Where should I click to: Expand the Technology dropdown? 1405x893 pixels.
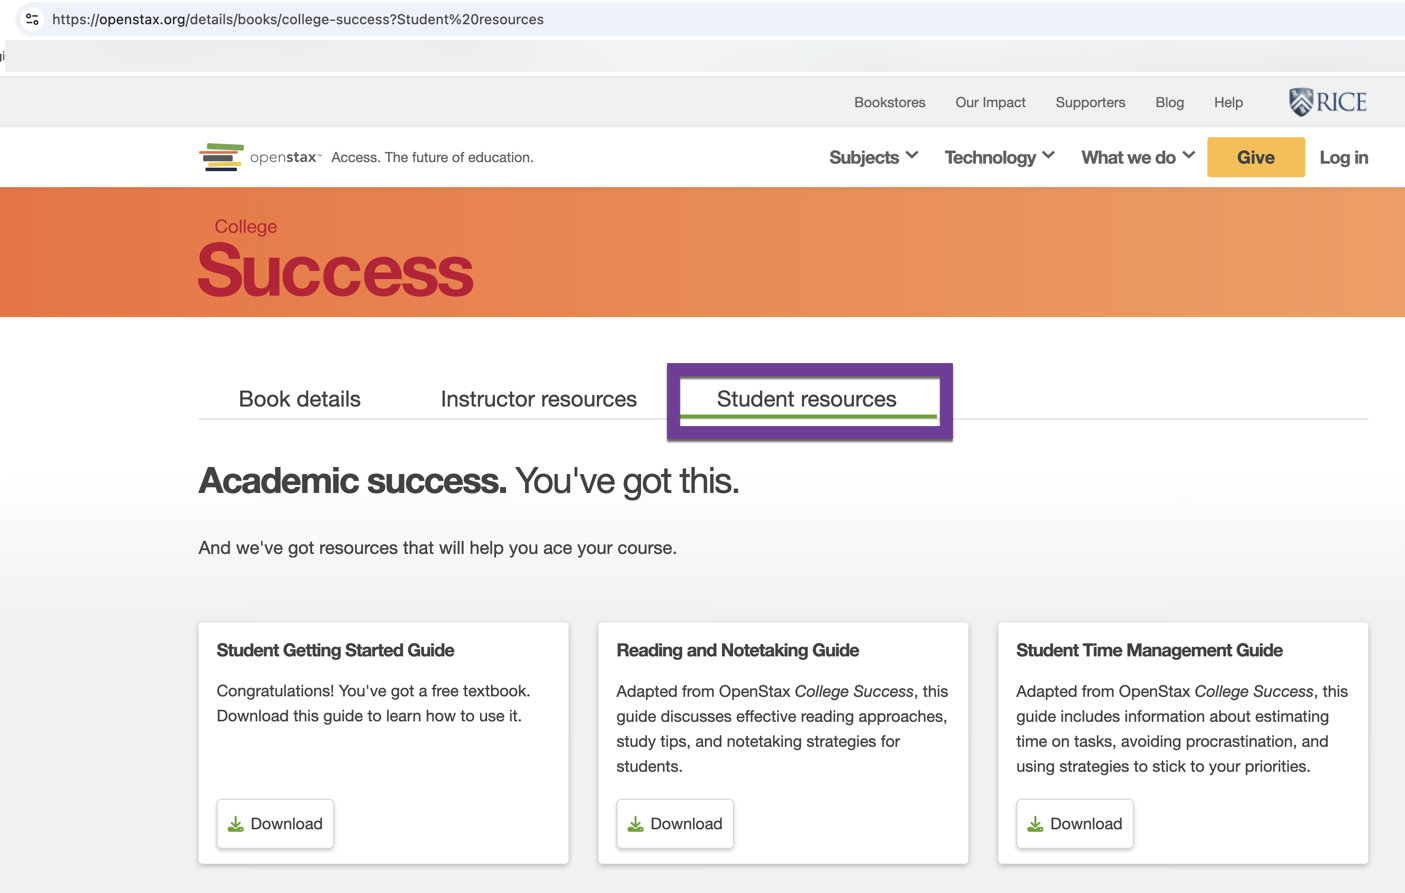click(999, 157)
